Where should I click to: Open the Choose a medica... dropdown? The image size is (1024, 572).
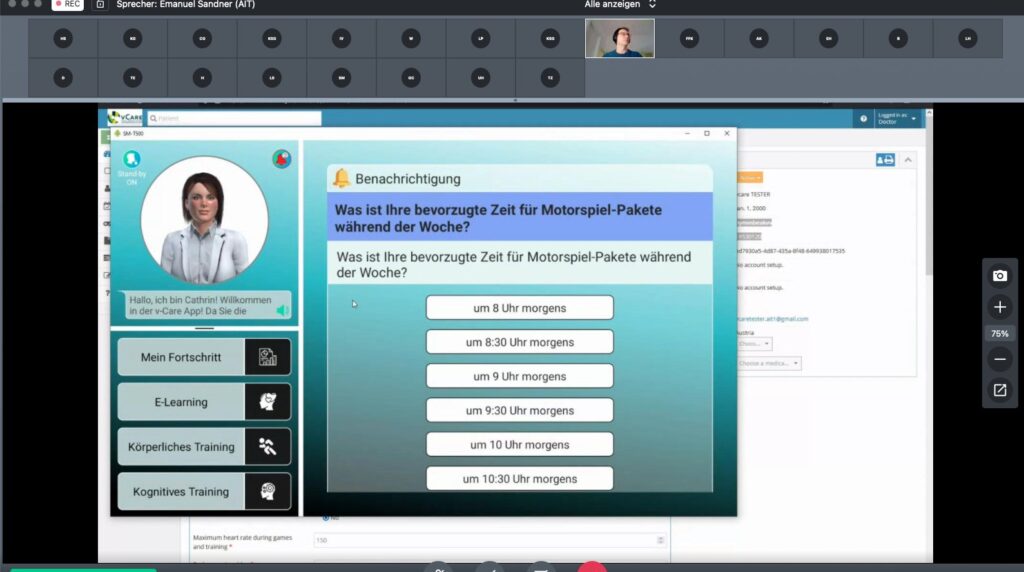click(x=769, y=363)
